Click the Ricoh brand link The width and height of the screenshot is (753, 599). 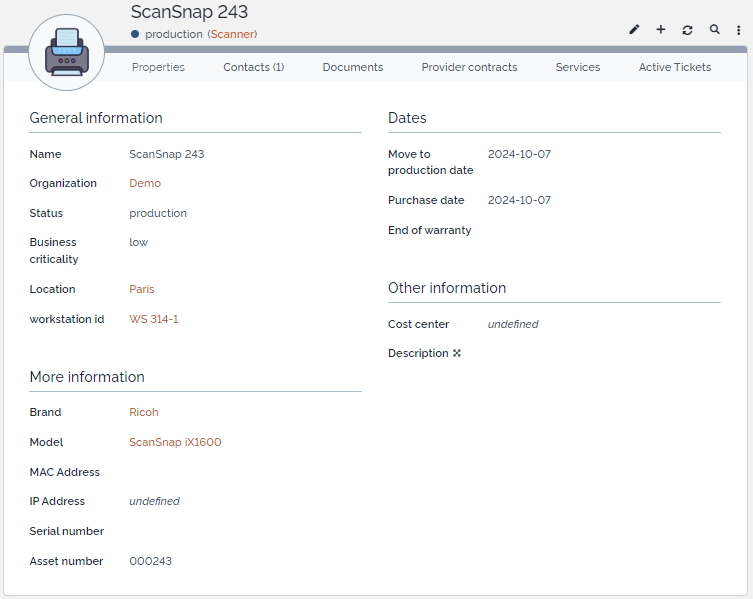pos(144,412)
